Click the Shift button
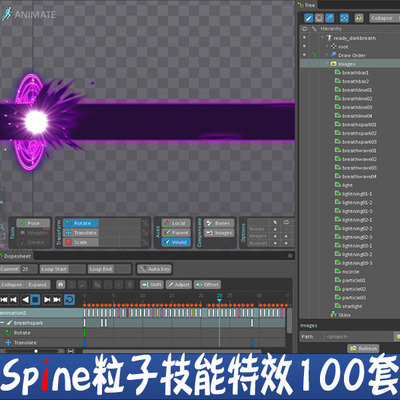This screenshot has height=400, width=400. [x=152, y=285]
